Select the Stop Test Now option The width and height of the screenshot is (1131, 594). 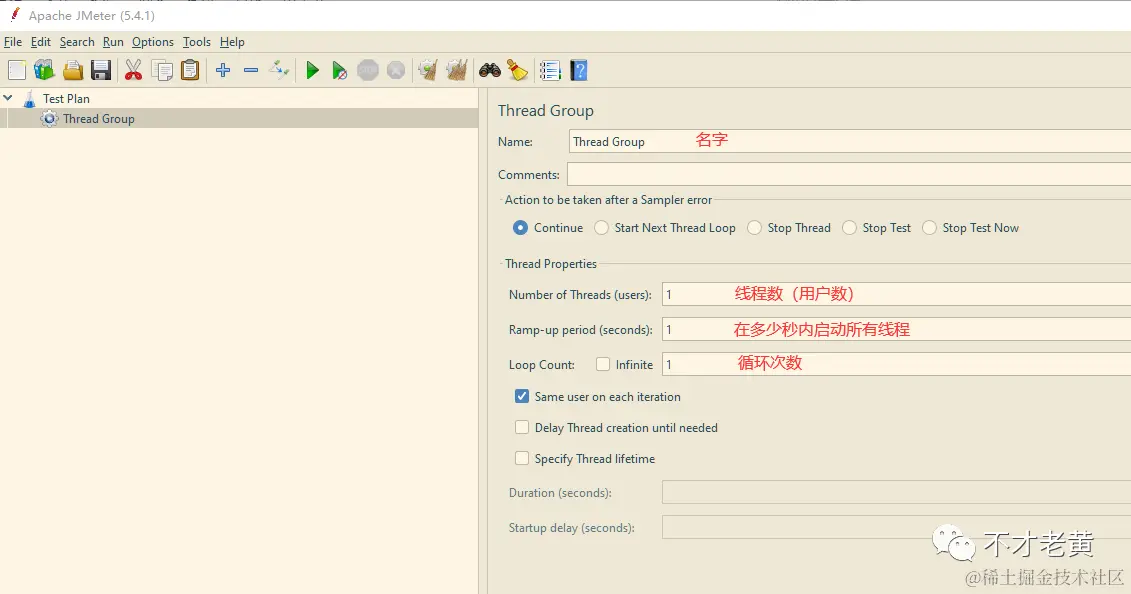930,228
